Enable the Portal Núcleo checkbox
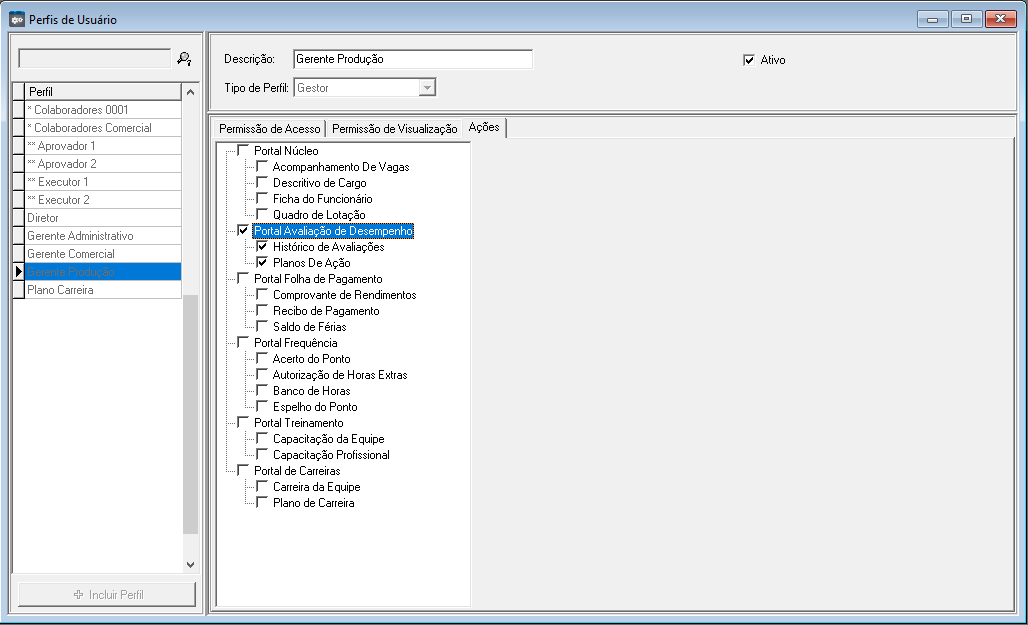This screenshot has height=625, width=1028. 243,151
